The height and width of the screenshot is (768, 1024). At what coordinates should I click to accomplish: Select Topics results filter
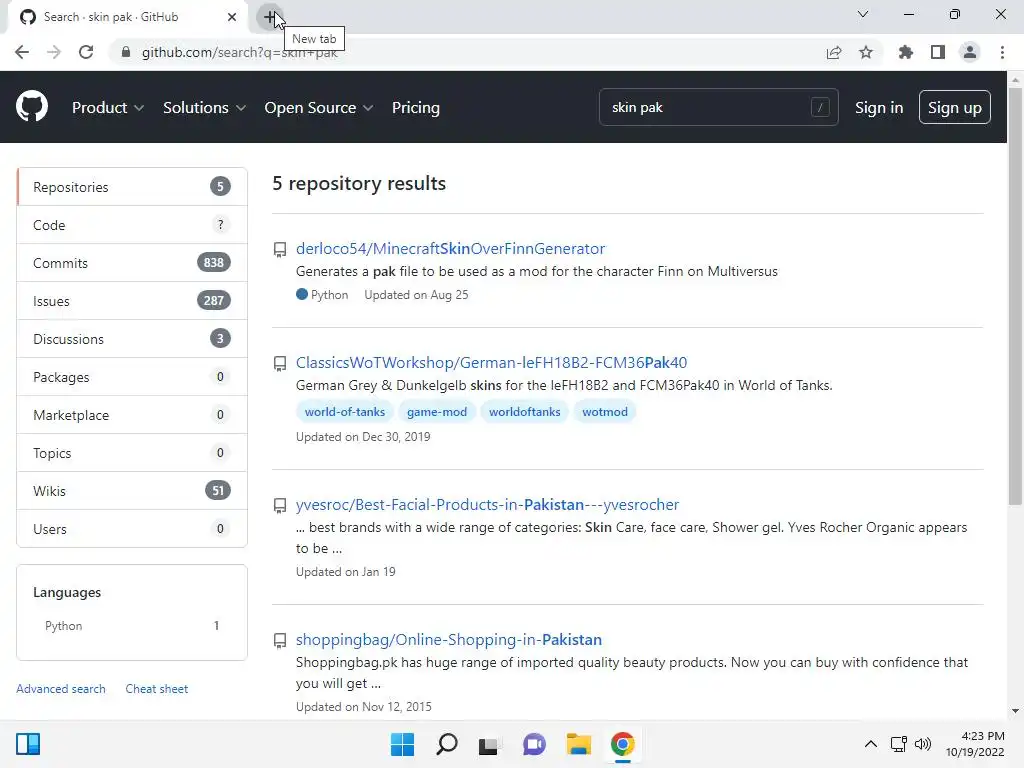click(132, 453)
